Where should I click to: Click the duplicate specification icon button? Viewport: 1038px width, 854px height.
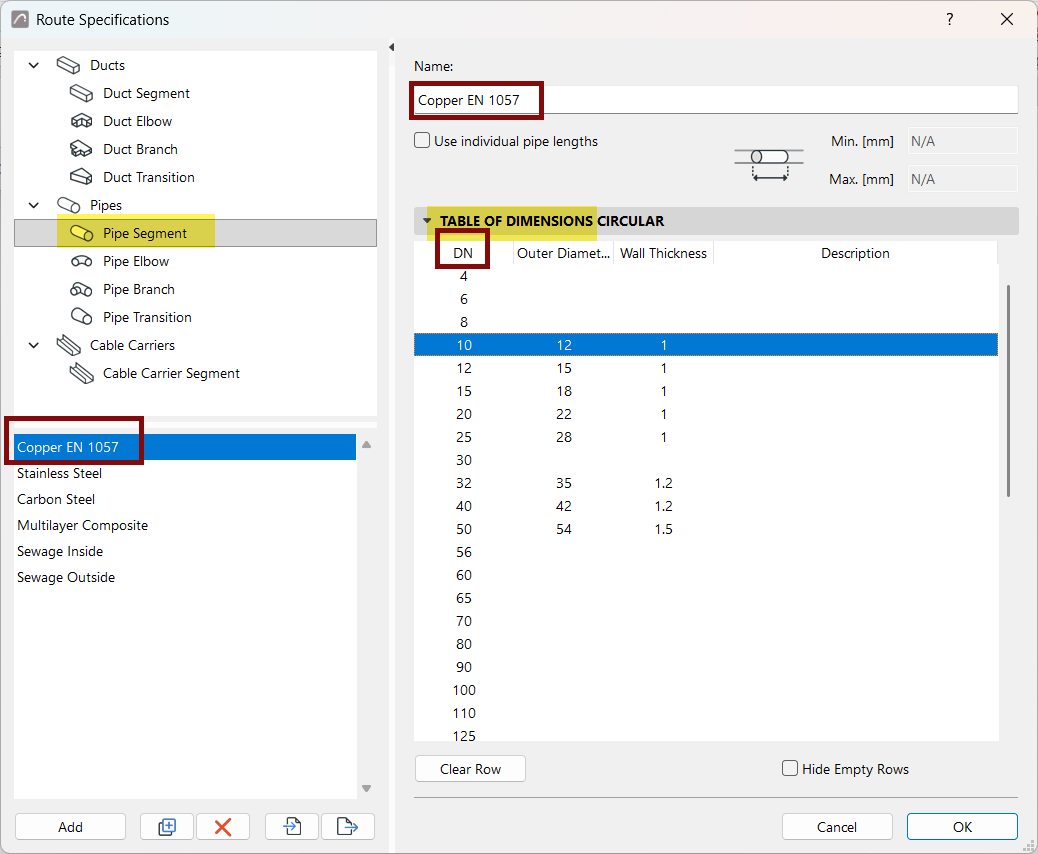click(x=167, y=826)
